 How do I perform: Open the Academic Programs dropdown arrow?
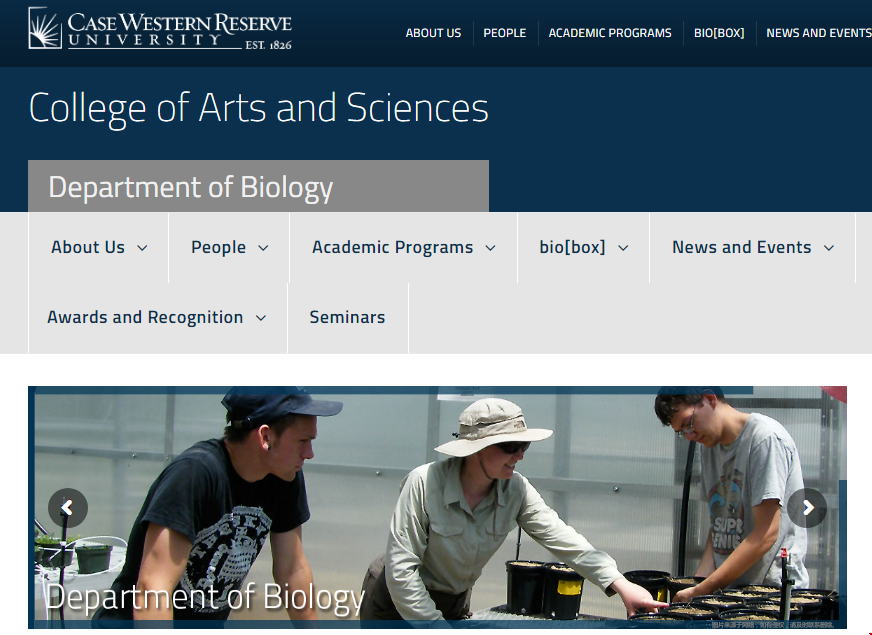click(x=490, y=248)
